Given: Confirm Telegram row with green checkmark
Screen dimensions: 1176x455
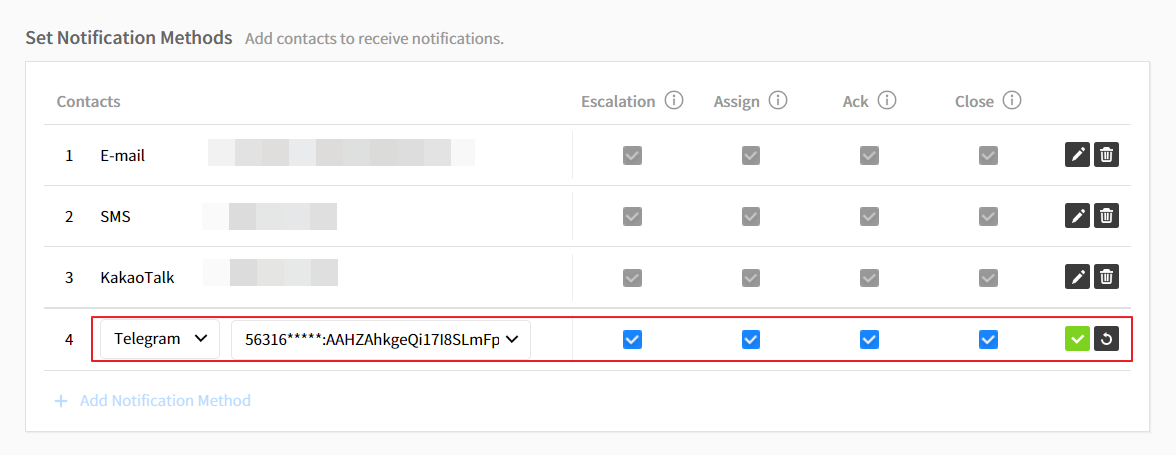Looking at the screenshot, I should [x=1077, y=340].
